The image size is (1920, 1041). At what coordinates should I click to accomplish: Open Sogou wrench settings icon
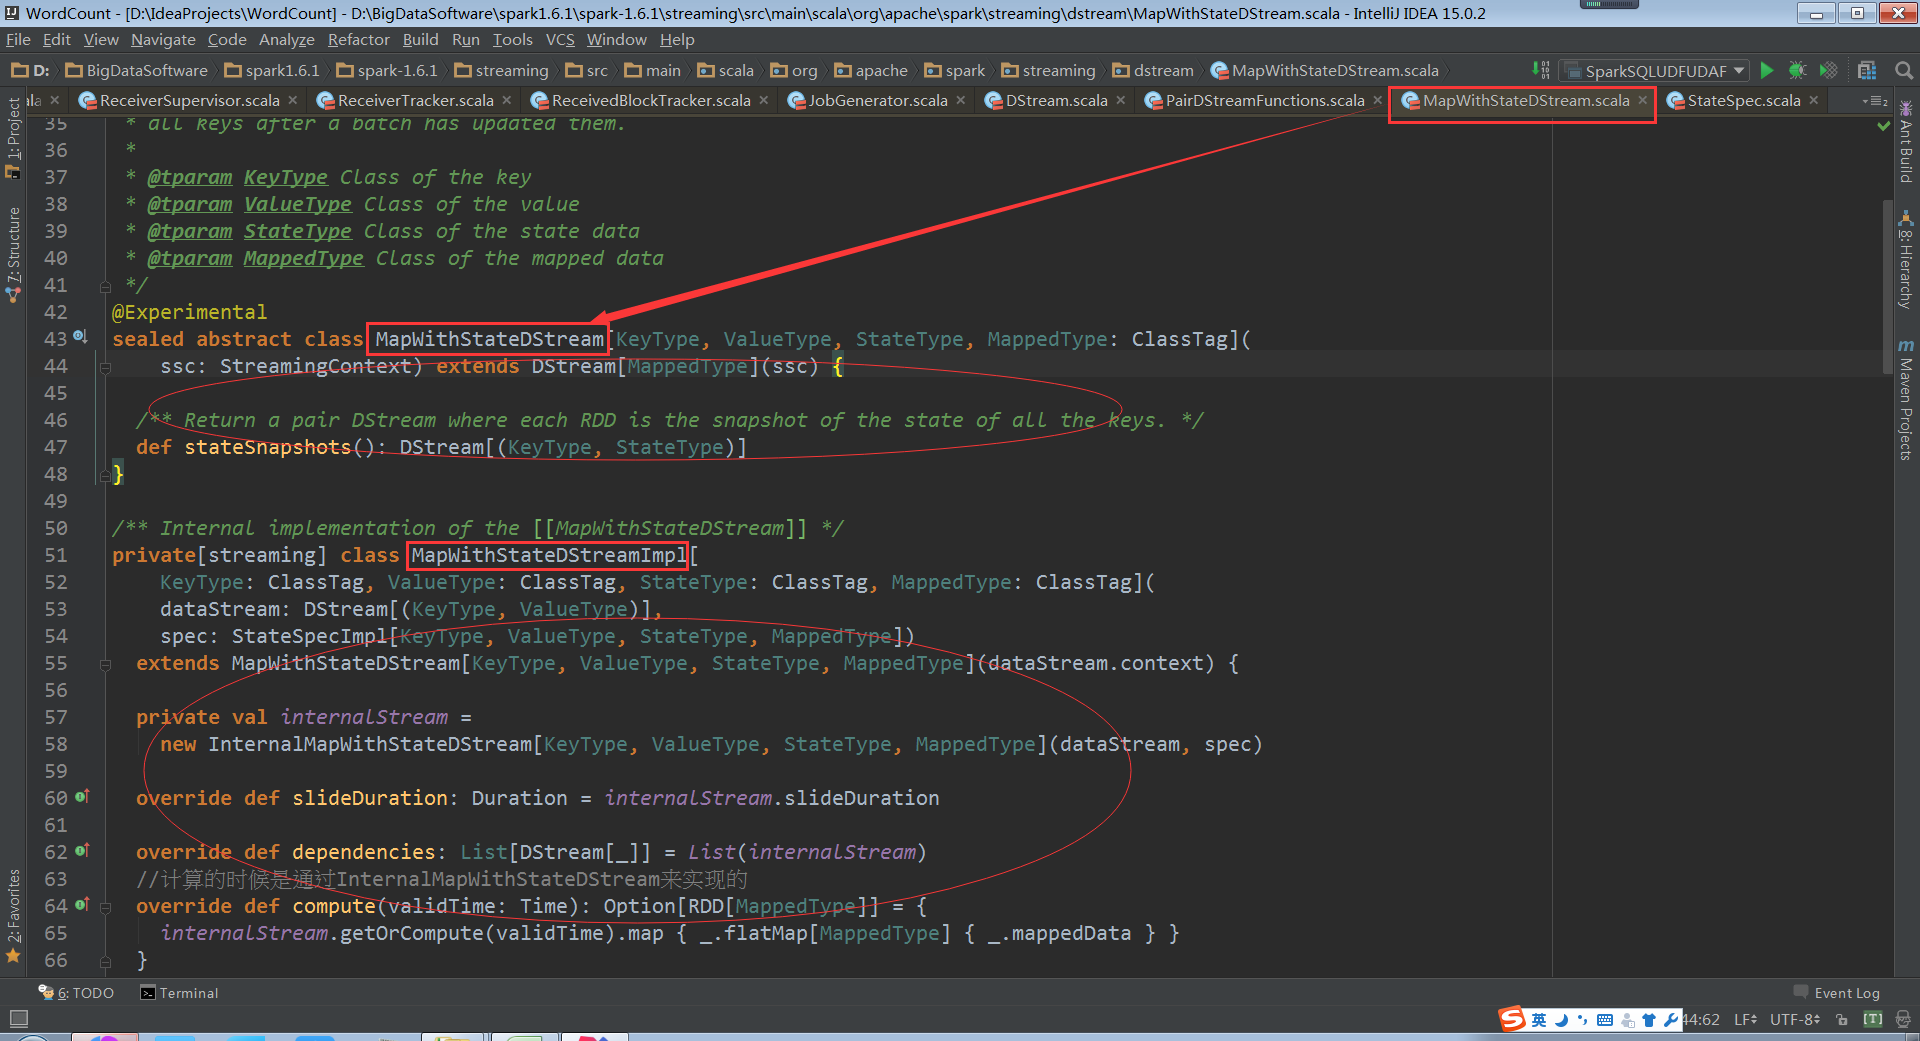click(x=1671, y=1020)
